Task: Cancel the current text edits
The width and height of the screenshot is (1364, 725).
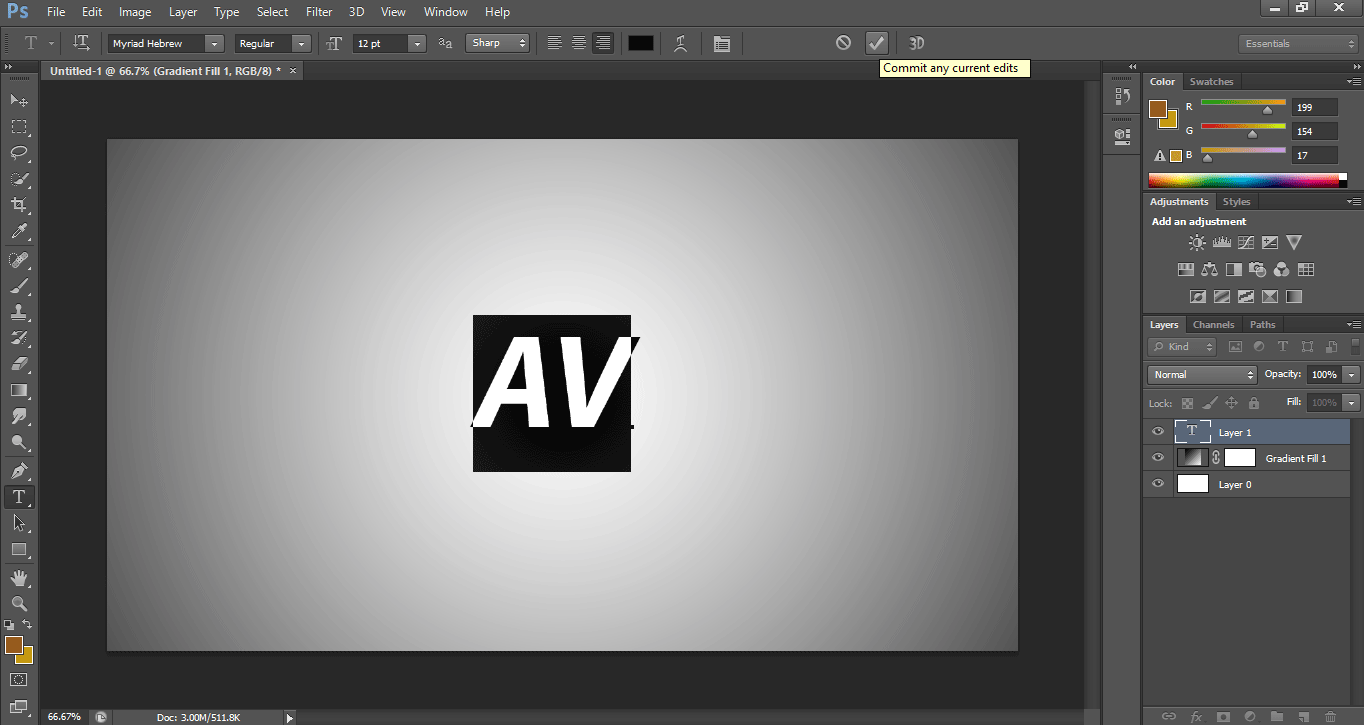Action: tap(843, 43)
